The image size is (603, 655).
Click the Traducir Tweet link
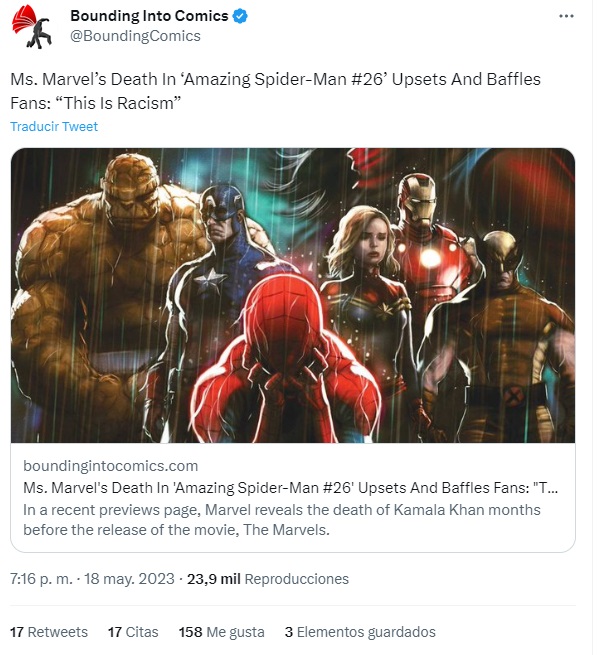(54, 127)
